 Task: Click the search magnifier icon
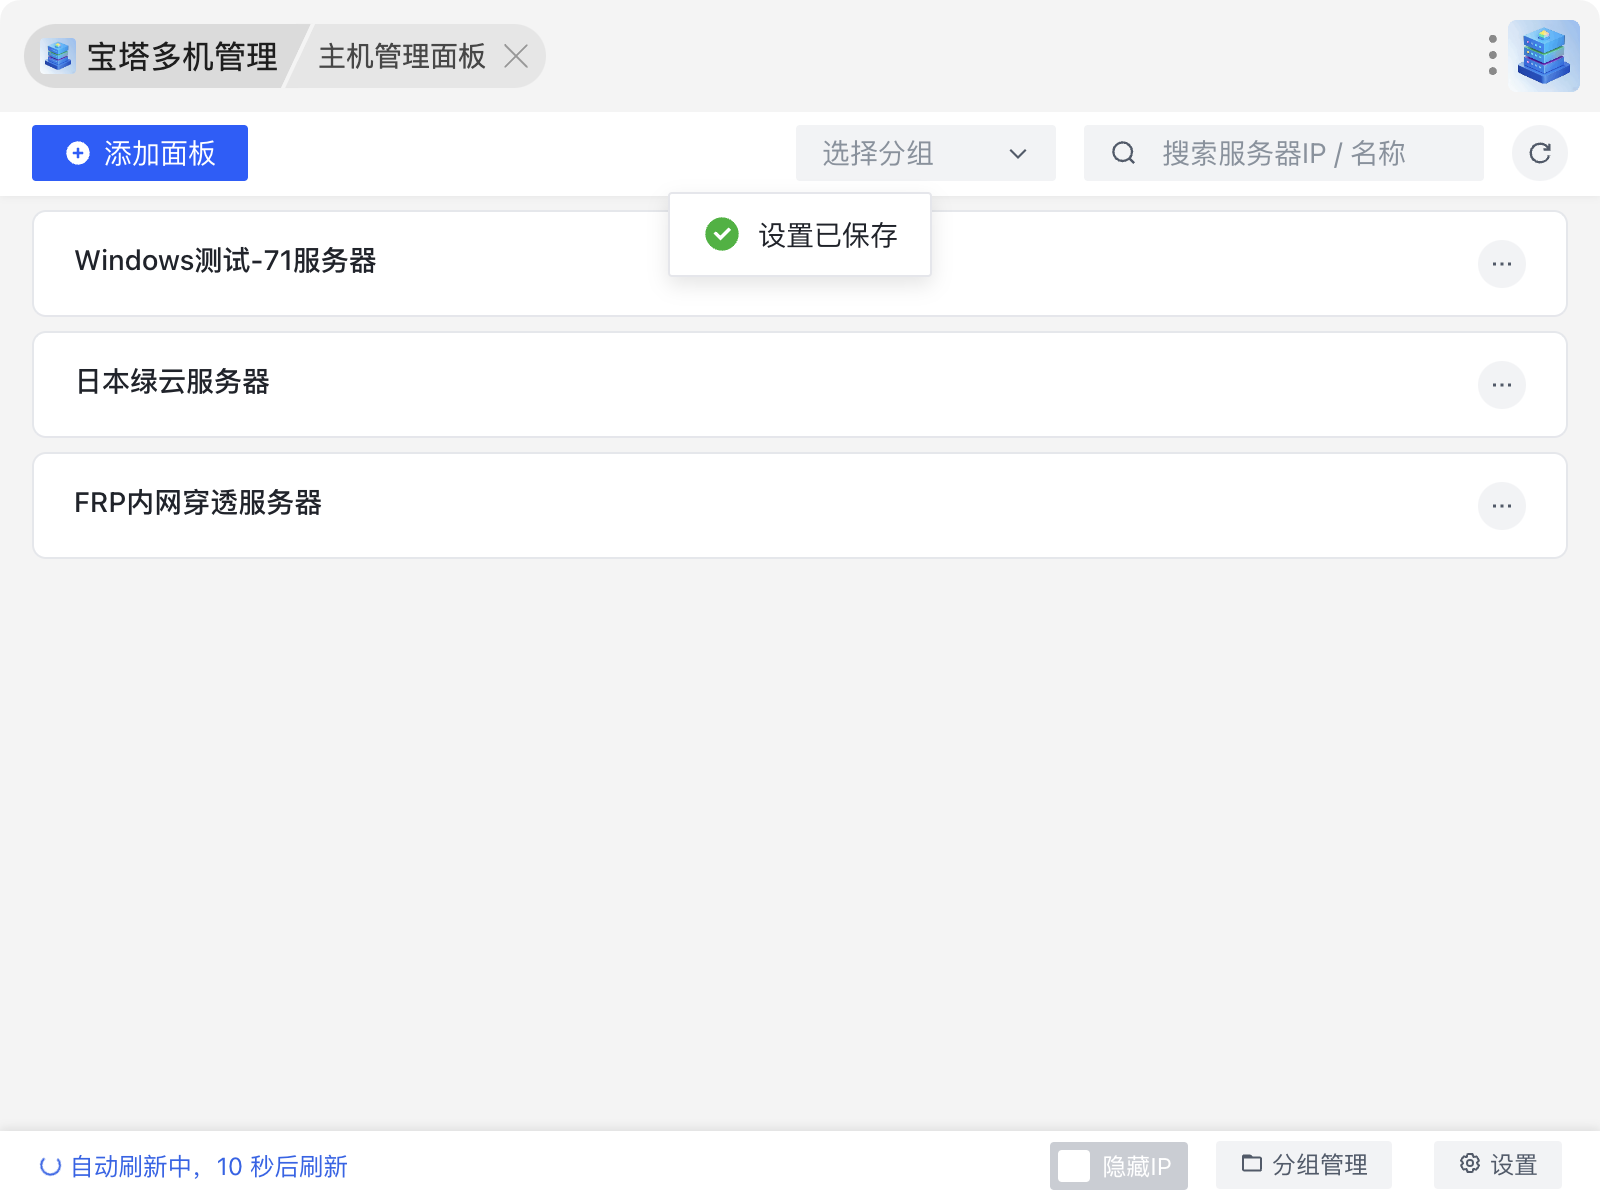(x=1124, y=153)
